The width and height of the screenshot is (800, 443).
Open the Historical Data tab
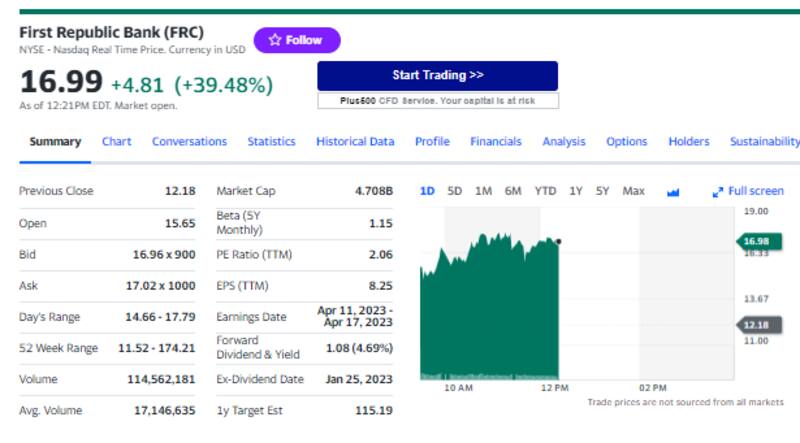355,142
